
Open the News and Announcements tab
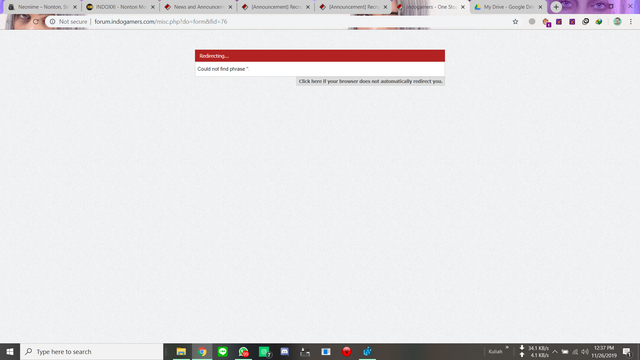[x=198, y=7]
